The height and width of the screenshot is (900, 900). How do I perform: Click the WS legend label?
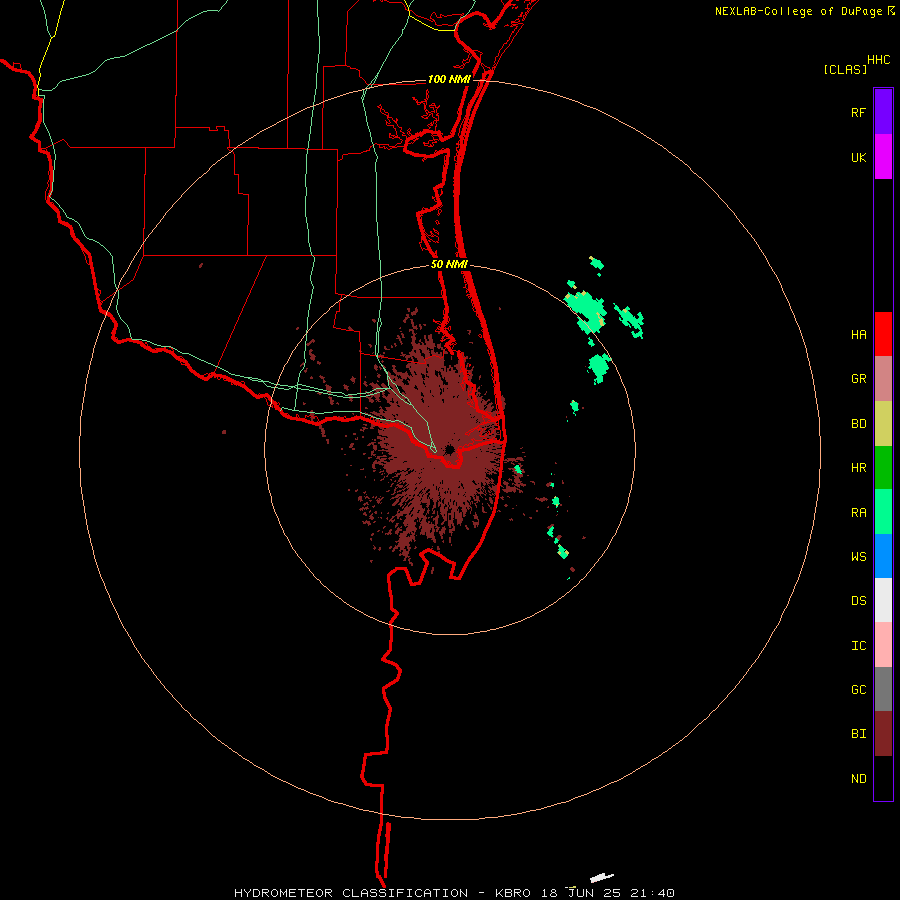pos(858,557)
